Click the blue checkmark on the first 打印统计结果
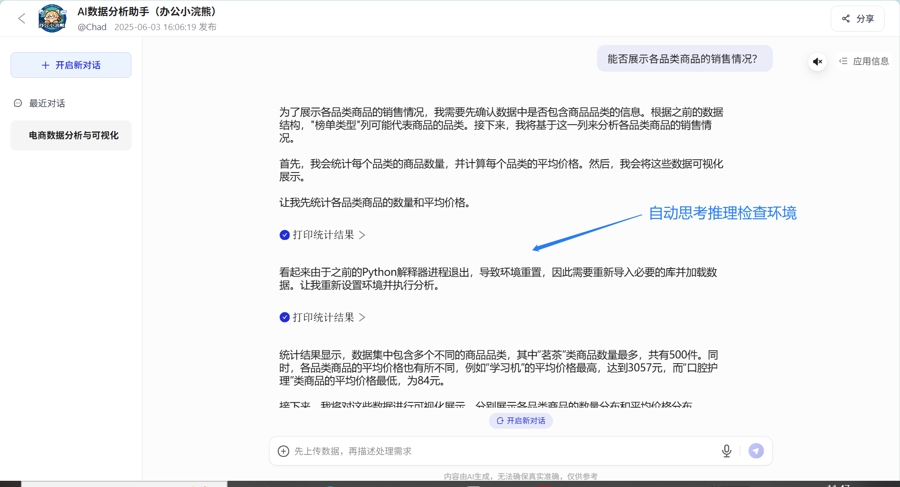This screenshot has width=900, height=487. 285,235
